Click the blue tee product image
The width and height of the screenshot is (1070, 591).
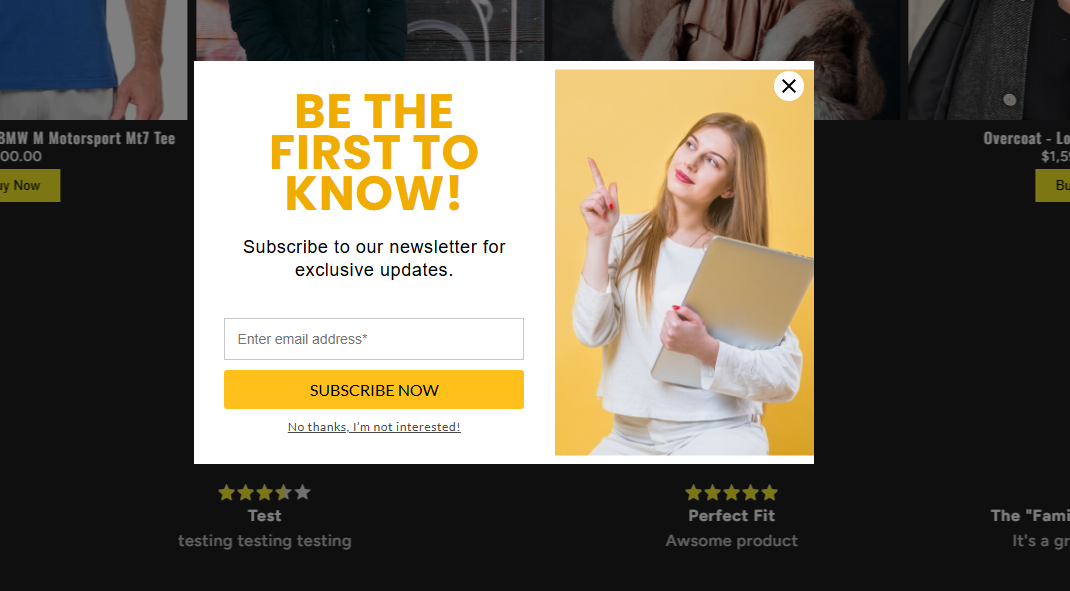(93, 59)
